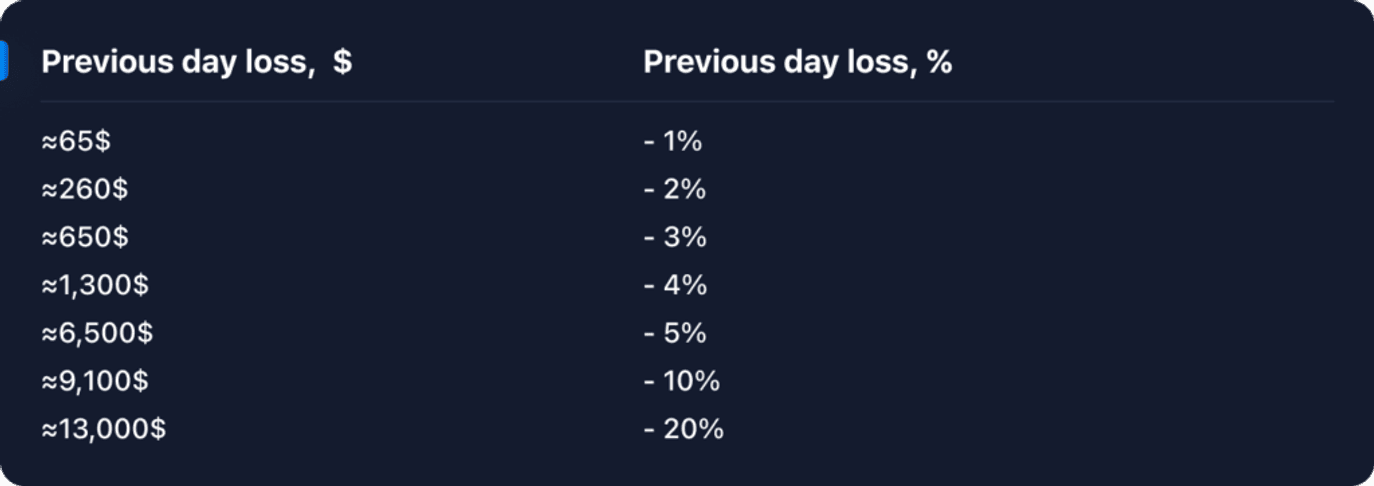Click the ≈650$ loss value
This screenshot has width=1374, height=486.
[85, 237]
